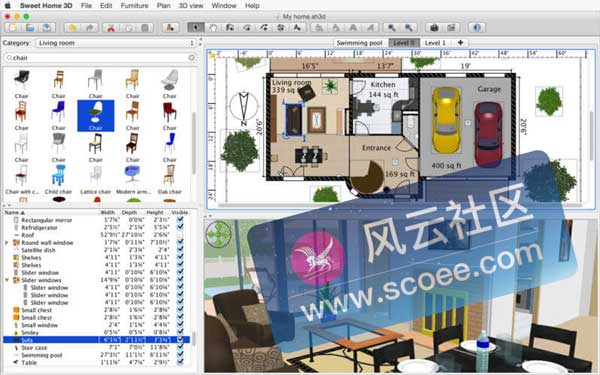Toggle Visible checkbox for Stair case
Screen dimensions: 600x375
(180, 347)
